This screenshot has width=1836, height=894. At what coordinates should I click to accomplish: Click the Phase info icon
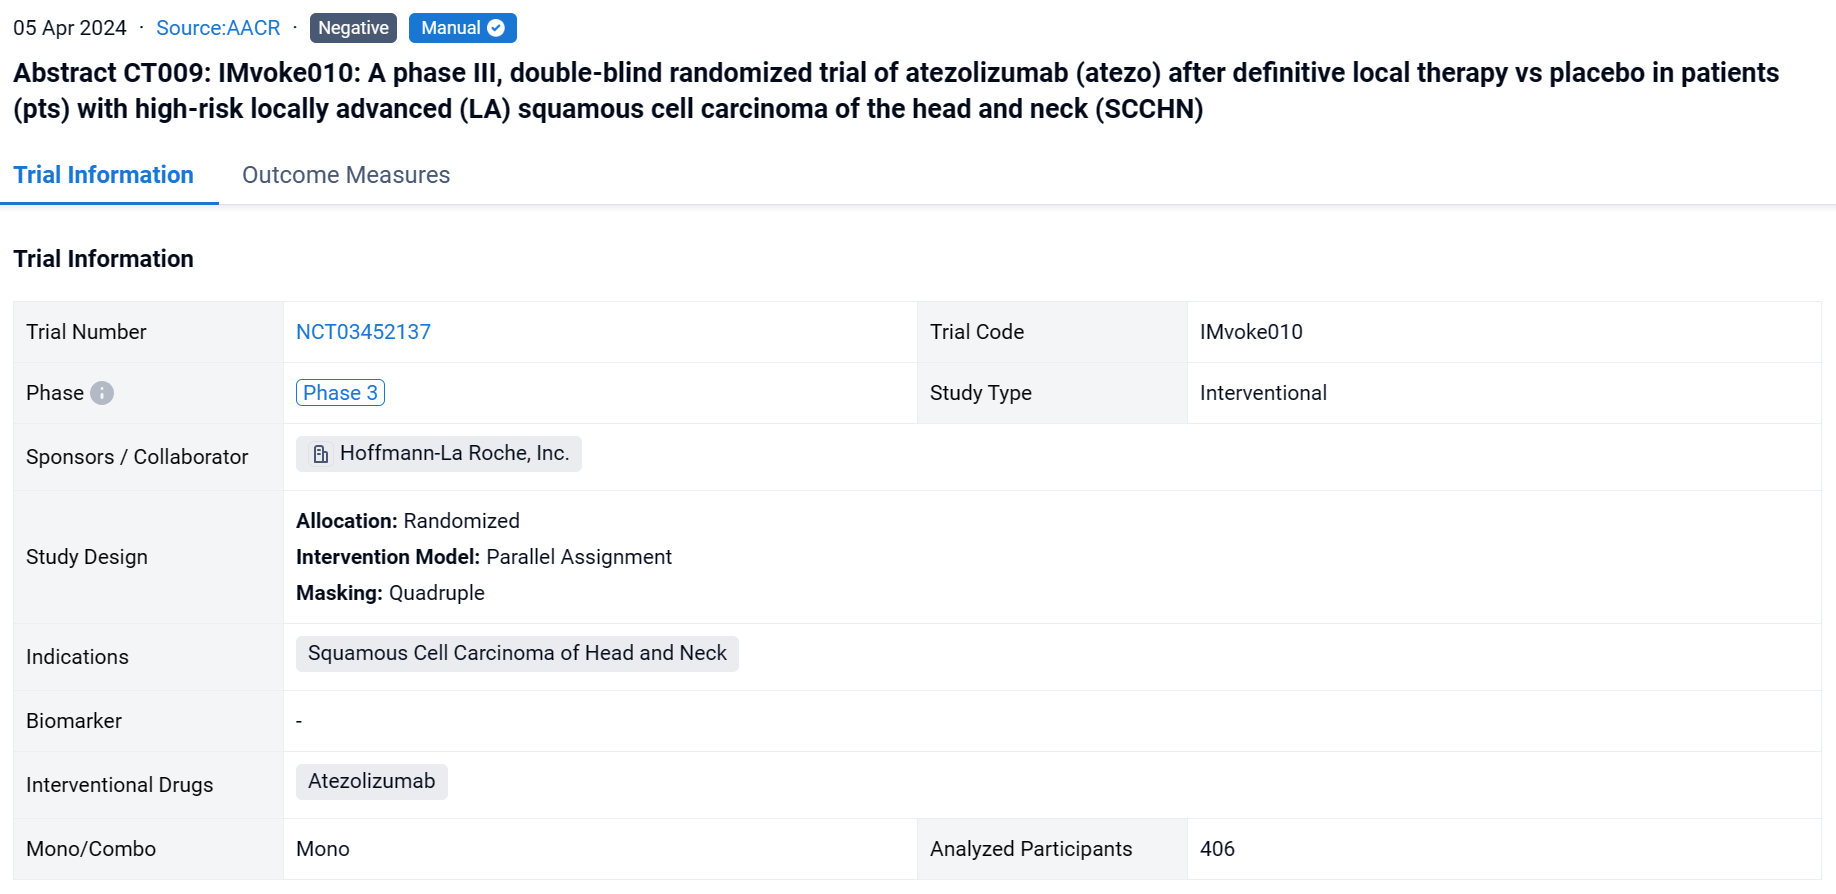pyautogui.click(x=102, y=393)
